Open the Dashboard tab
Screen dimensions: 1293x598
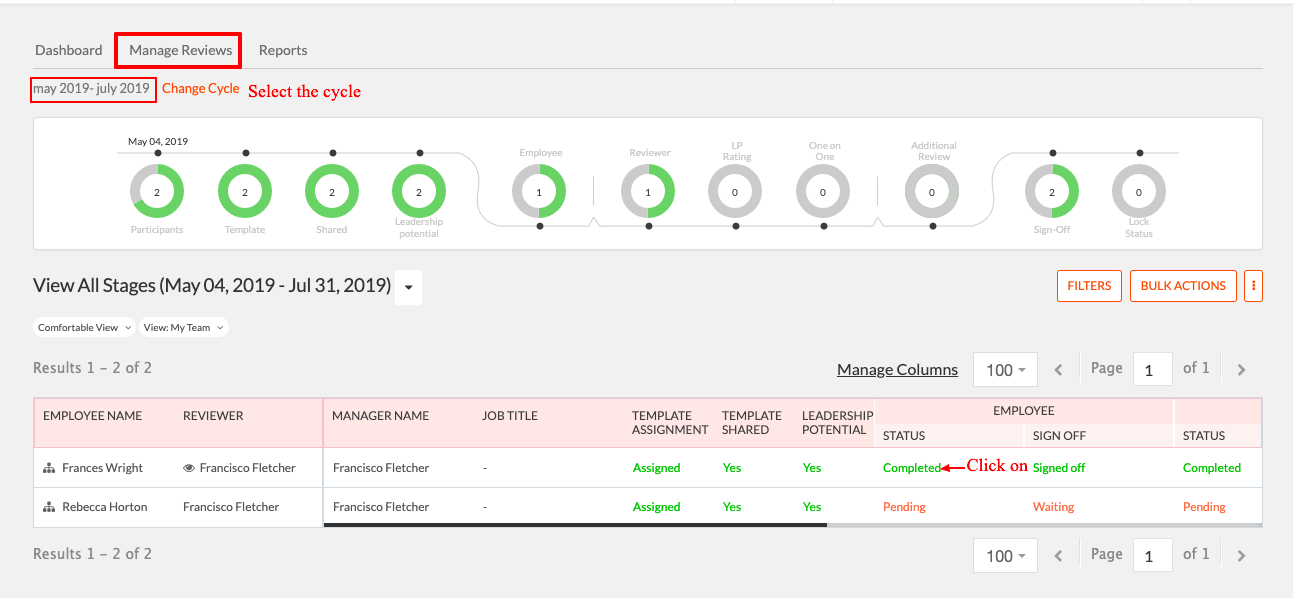coord(68,50)
